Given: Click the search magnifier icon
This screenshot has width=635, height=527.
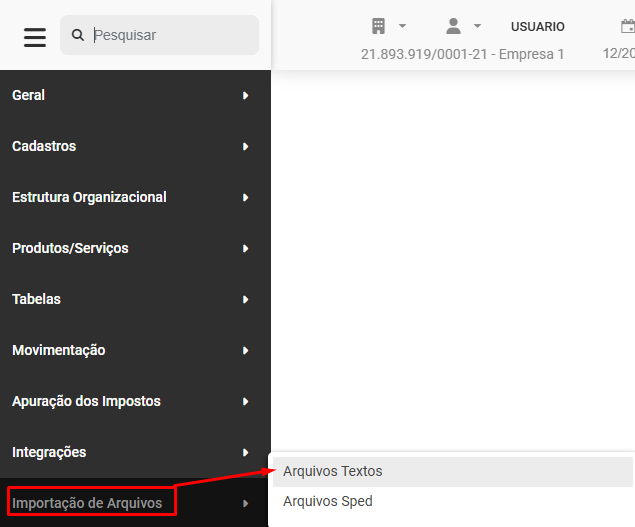Looking at the screenshot, I should 78,35.
